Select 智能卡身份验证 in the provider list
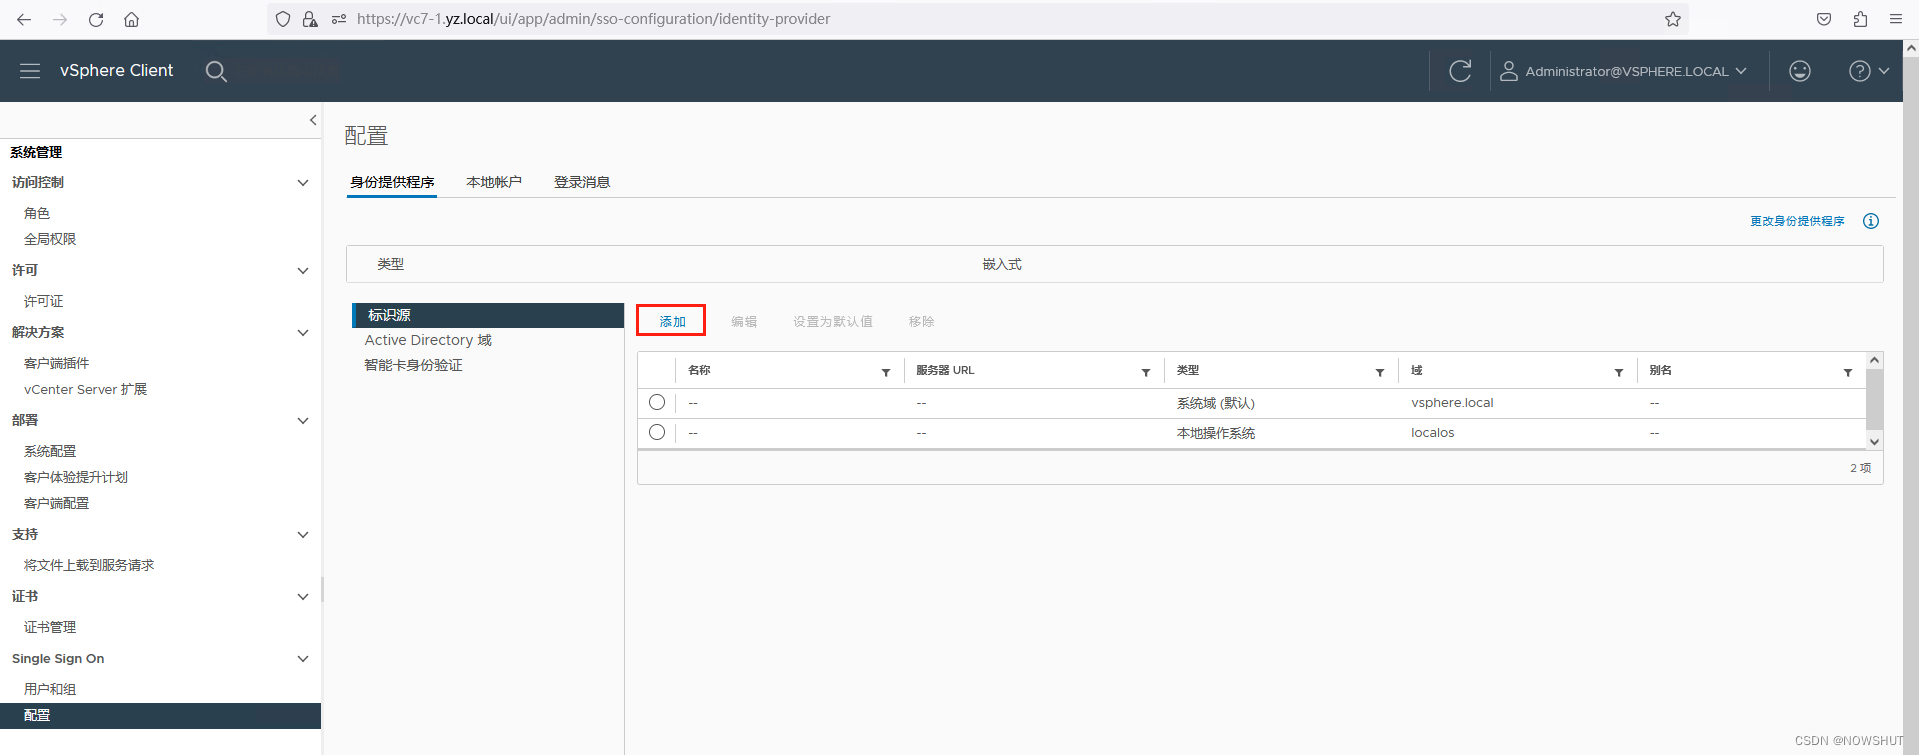This screenshot has height=755, width=1919. point(413,365)
